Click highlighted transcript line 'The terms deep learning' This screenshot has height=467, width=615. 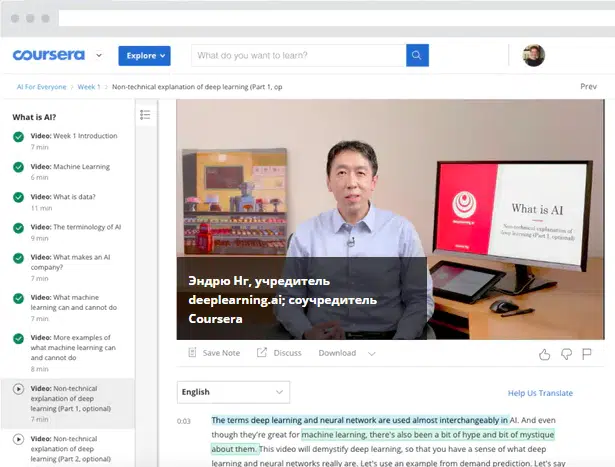[x=360, y=420]
